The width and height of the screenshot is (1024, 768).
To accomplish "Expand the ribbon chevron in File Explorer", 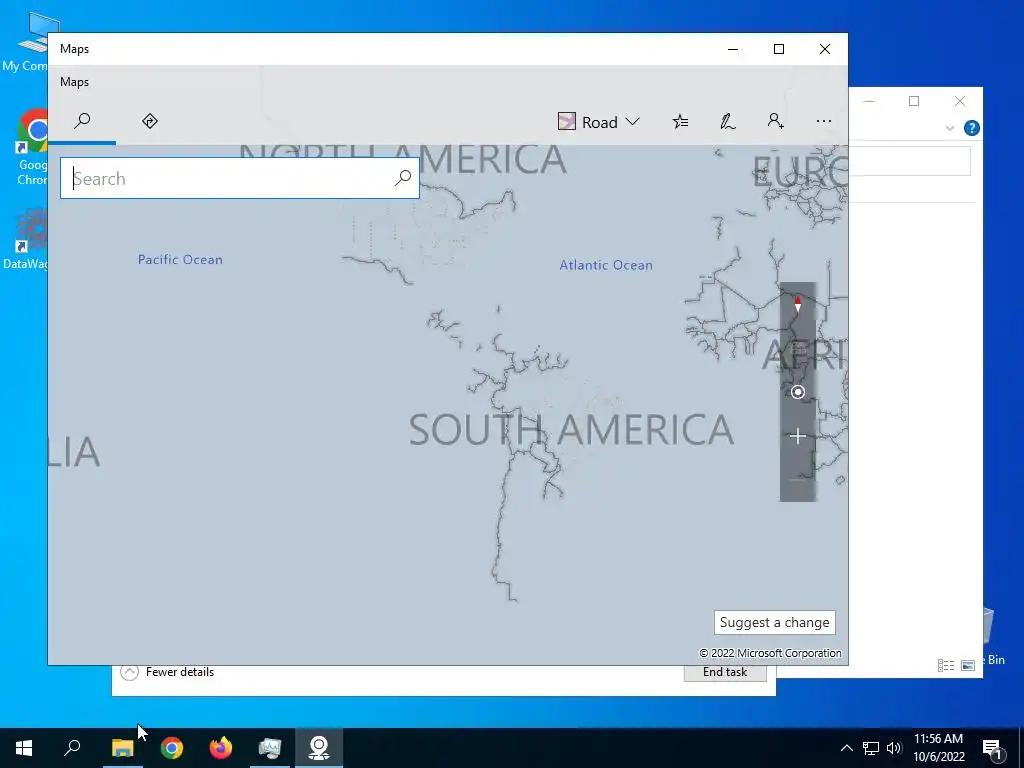I will coord(950,129).
